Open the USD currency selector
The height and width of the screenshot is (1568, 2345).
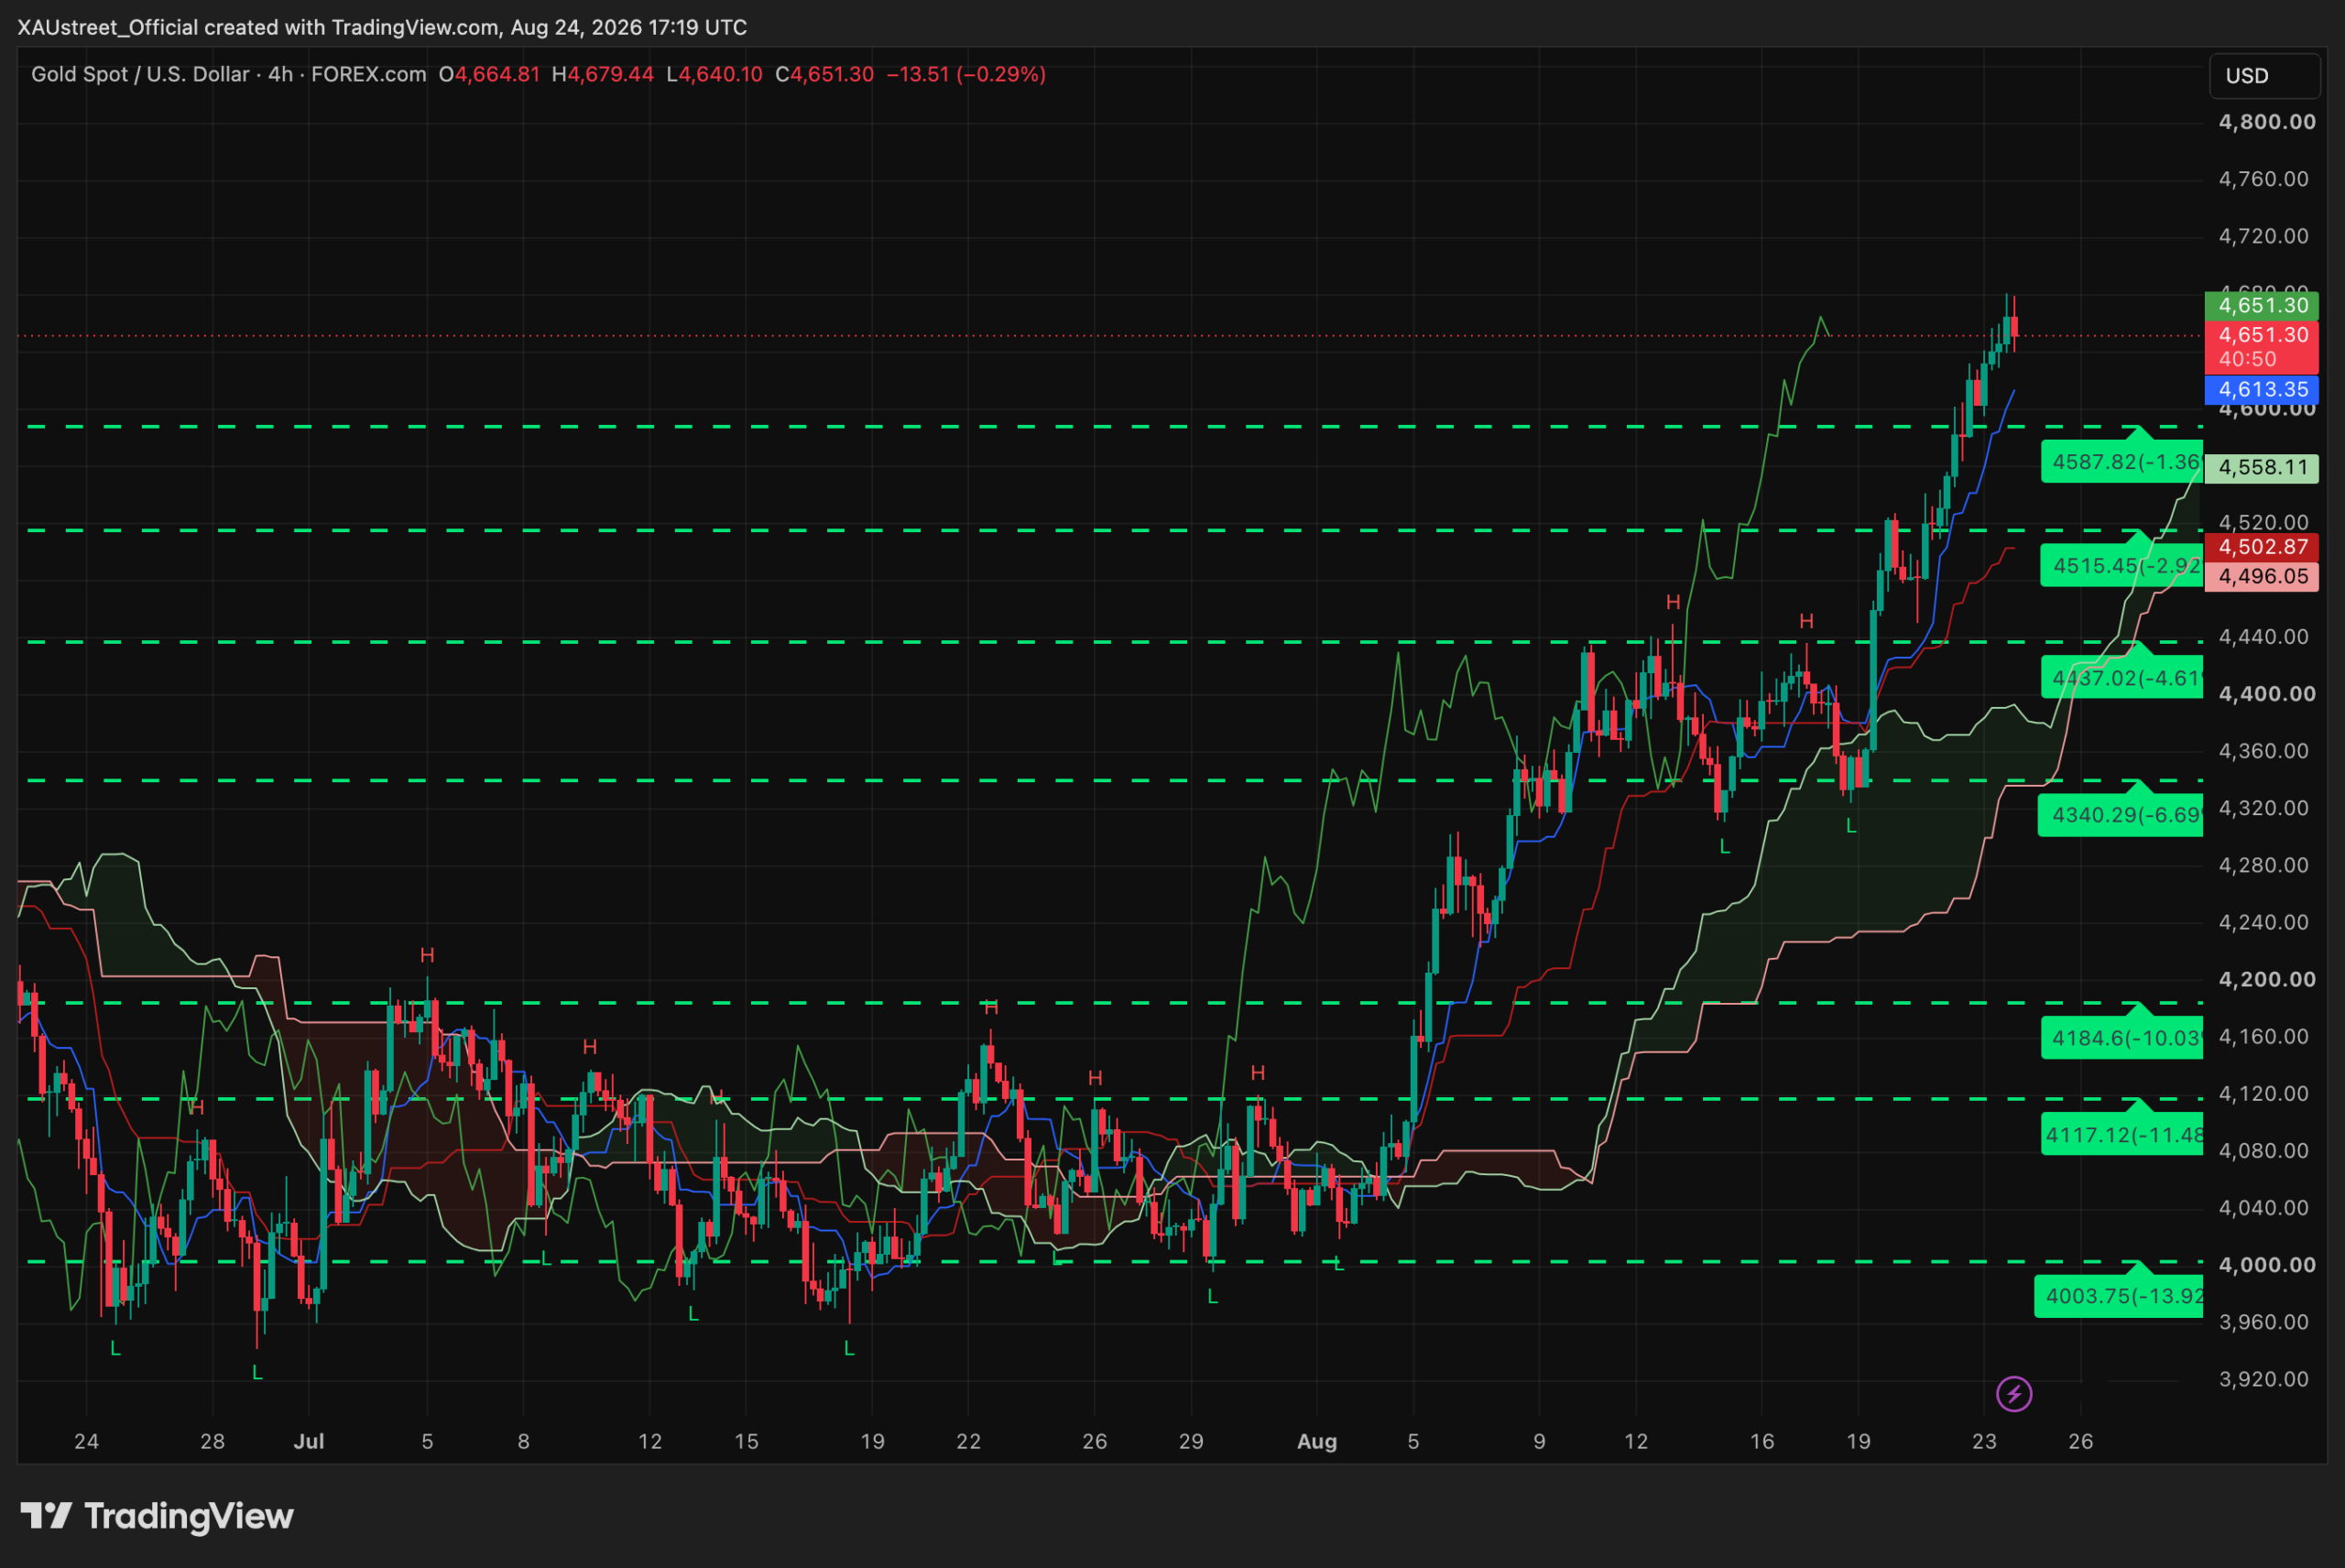click(2264, 76)
